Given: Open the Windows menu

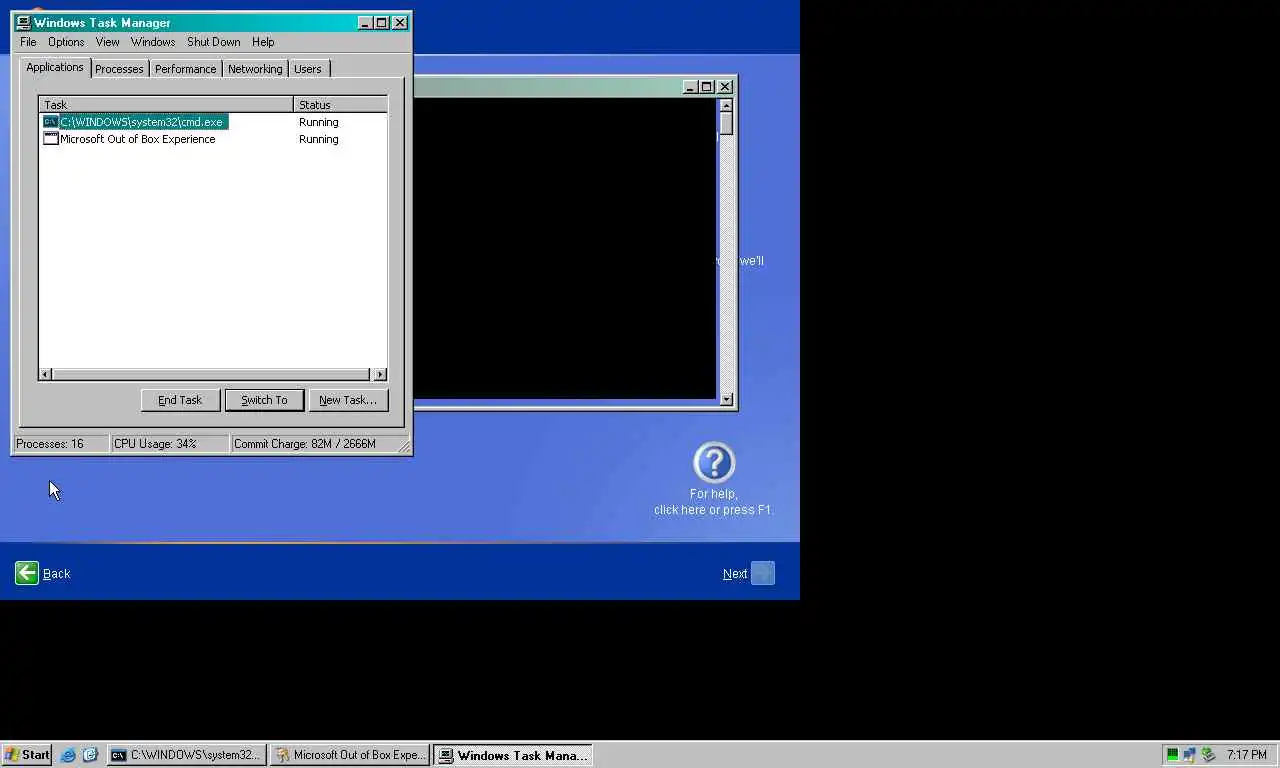Looking at the screenshot, I should tap(153, 42).
